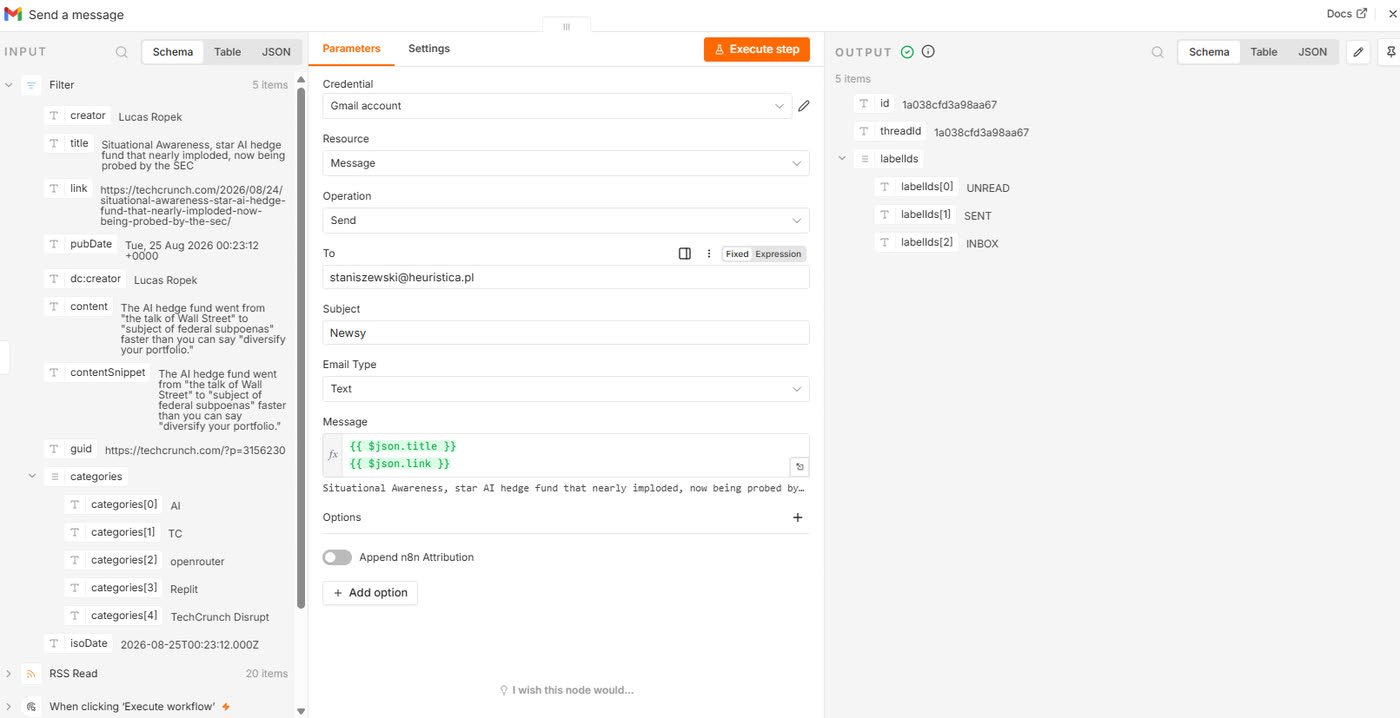1400x718 pixels.
Task: Switch to the Parameters tab
Action: [352, 49]
